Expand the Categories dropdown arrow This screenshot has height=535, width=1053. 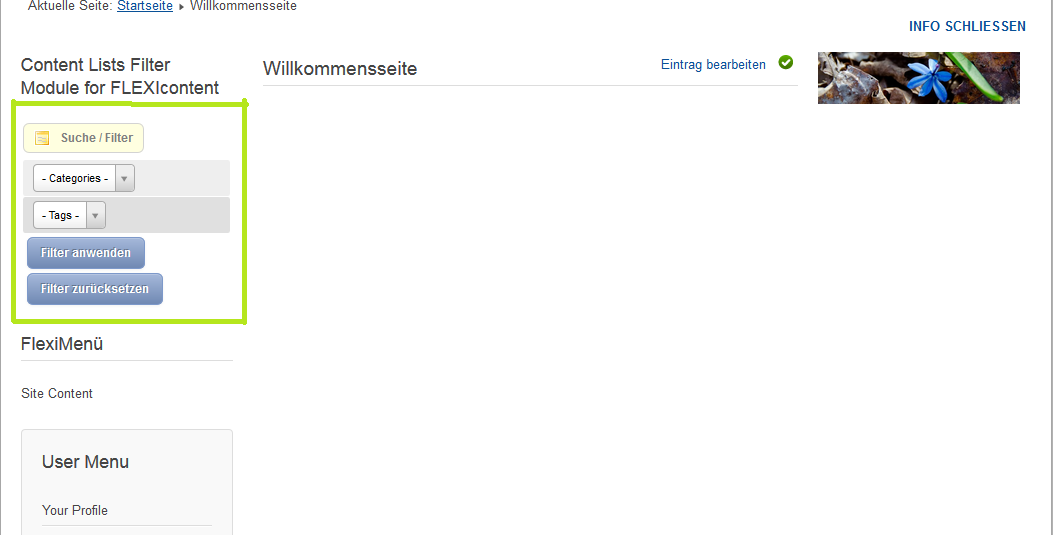tap(124, 179)
